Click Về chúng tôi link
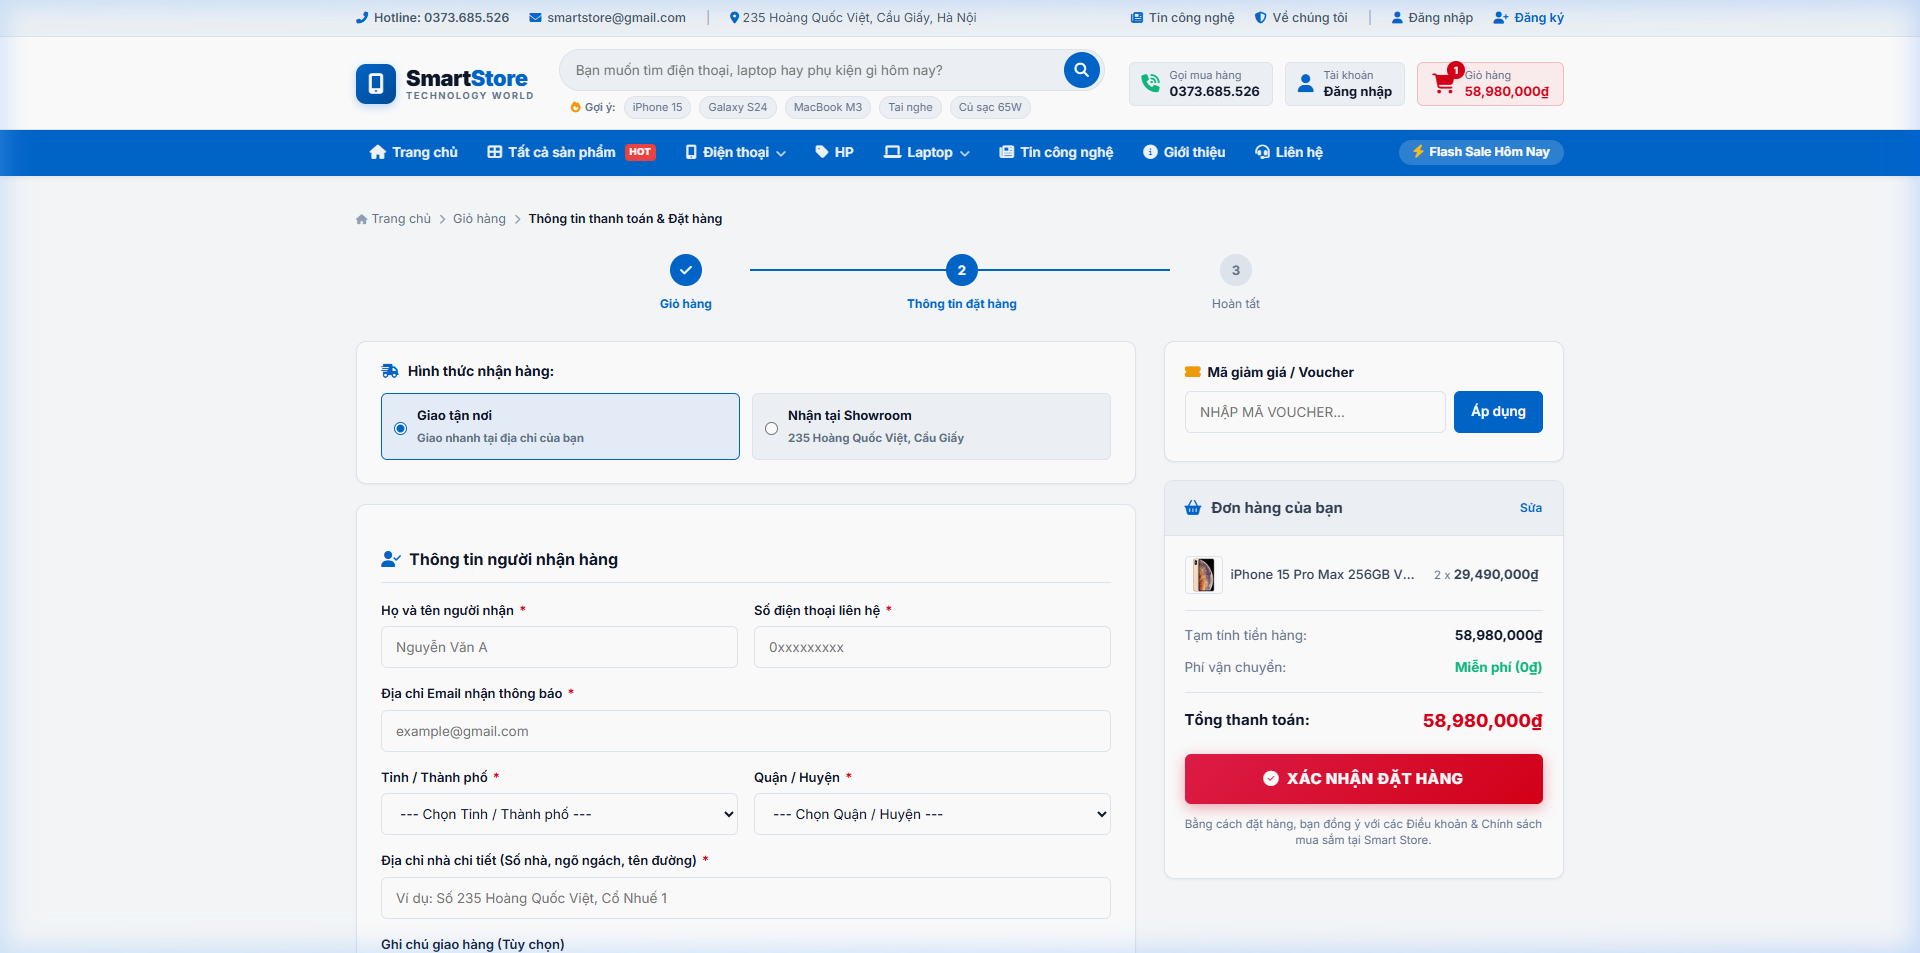The height and width of the screenshot is (953, 1920). click(1301, 17)
